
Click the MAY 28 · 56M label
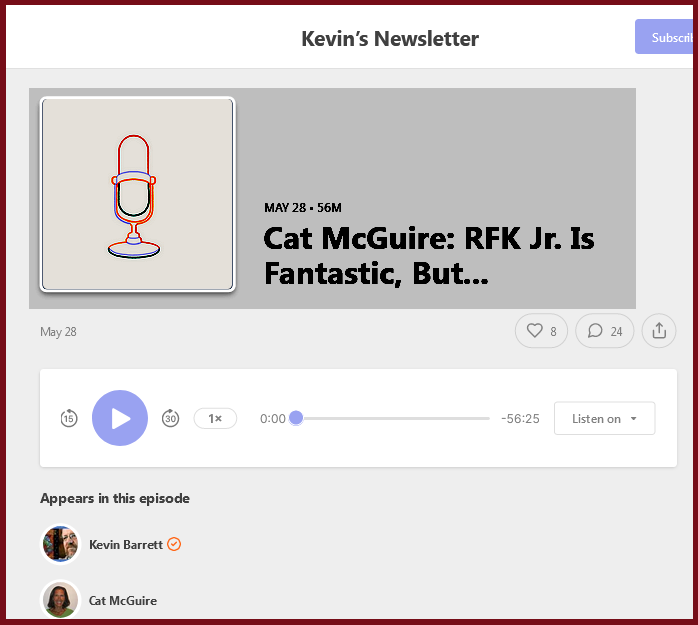pyautogui.click(x=303, y=208)
